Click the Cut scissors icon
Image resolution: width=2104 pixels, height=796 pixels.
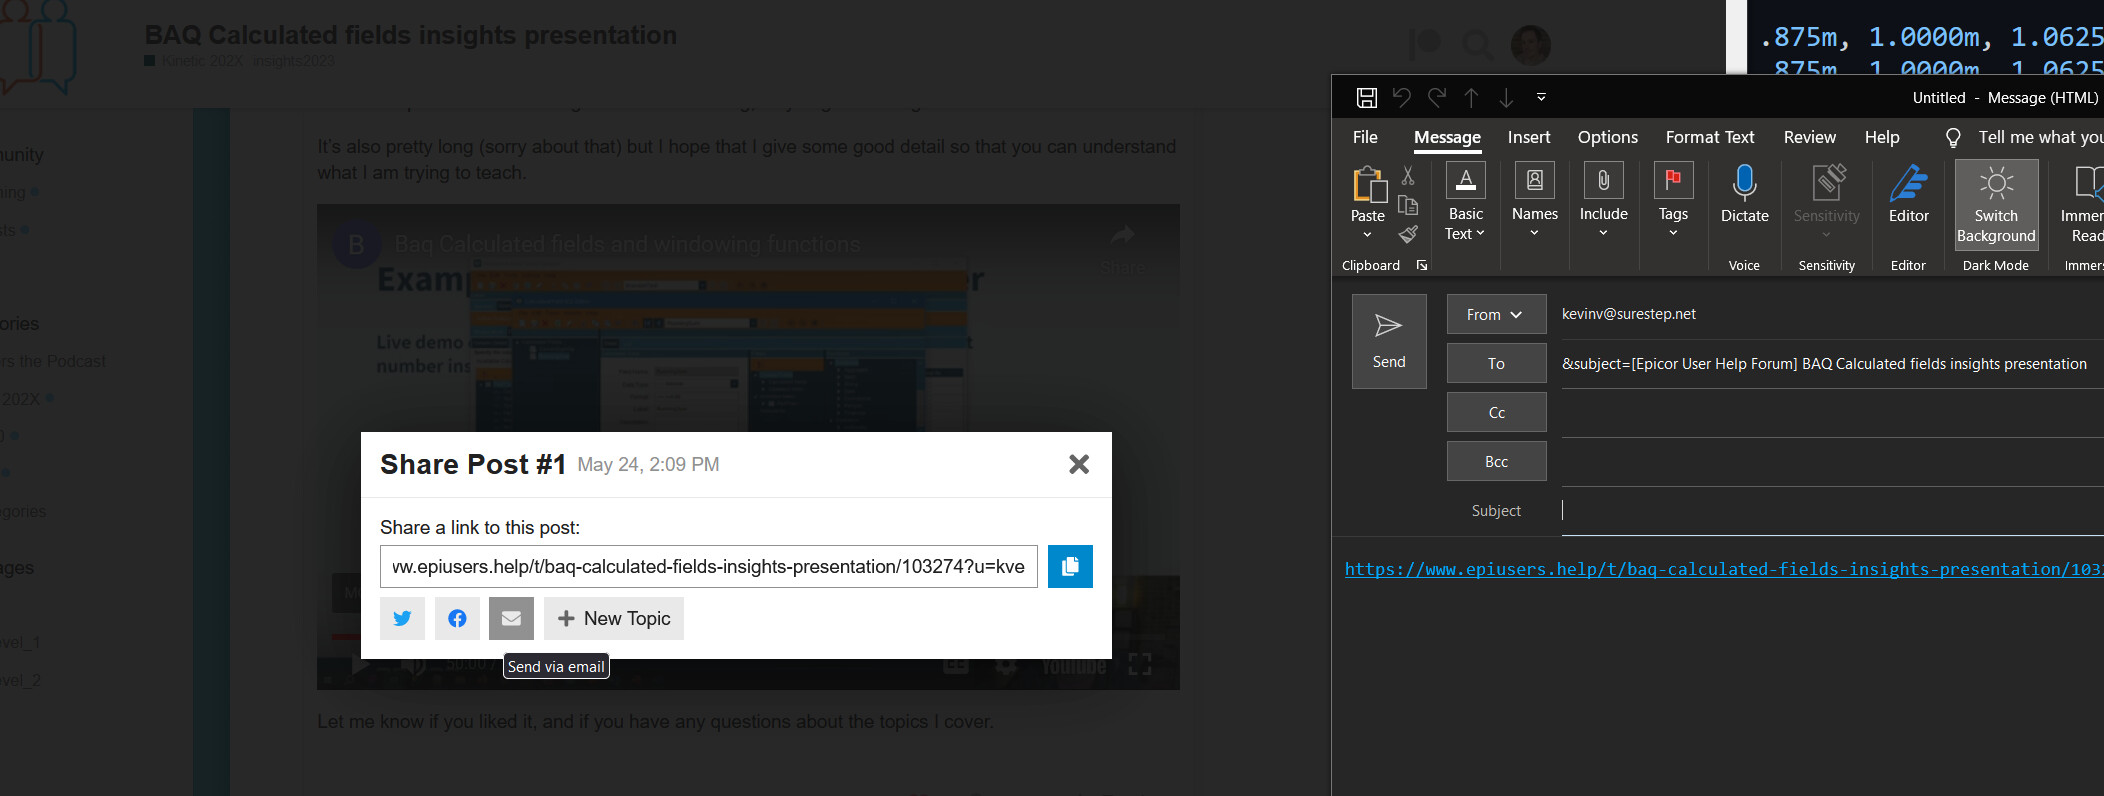pyautogui.click(x=1408, y=176)
